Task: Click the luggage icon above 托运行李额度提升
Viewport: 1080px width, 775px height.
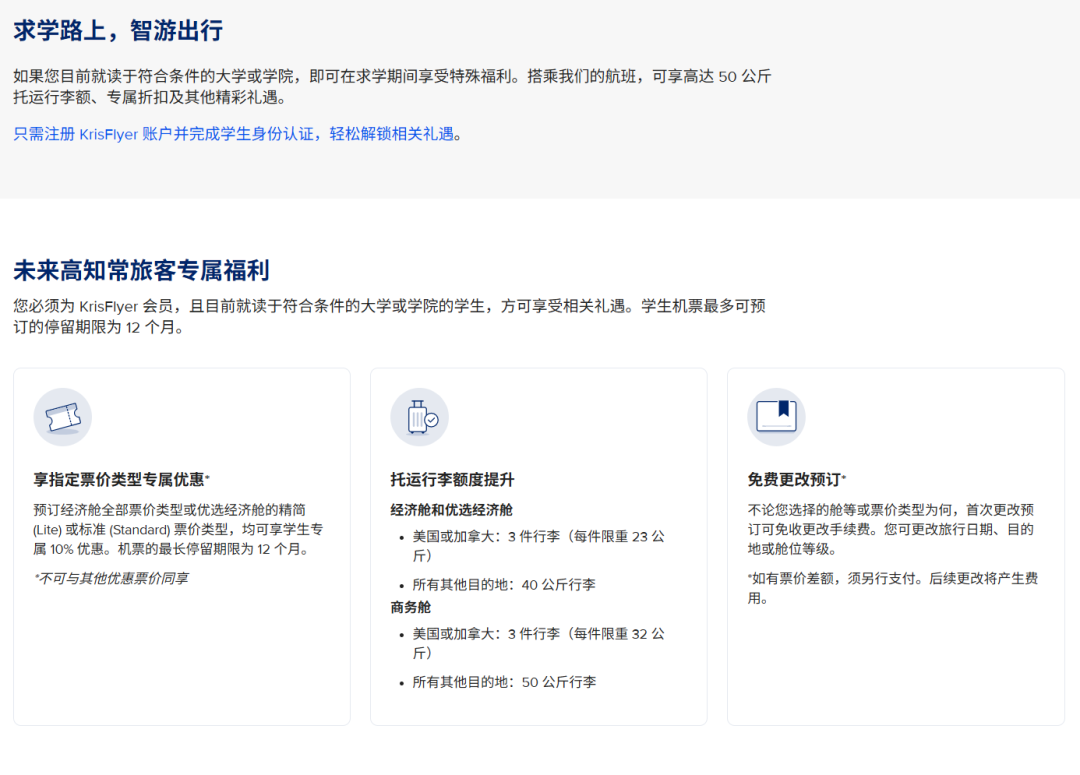Action: (x=419, y=417)
